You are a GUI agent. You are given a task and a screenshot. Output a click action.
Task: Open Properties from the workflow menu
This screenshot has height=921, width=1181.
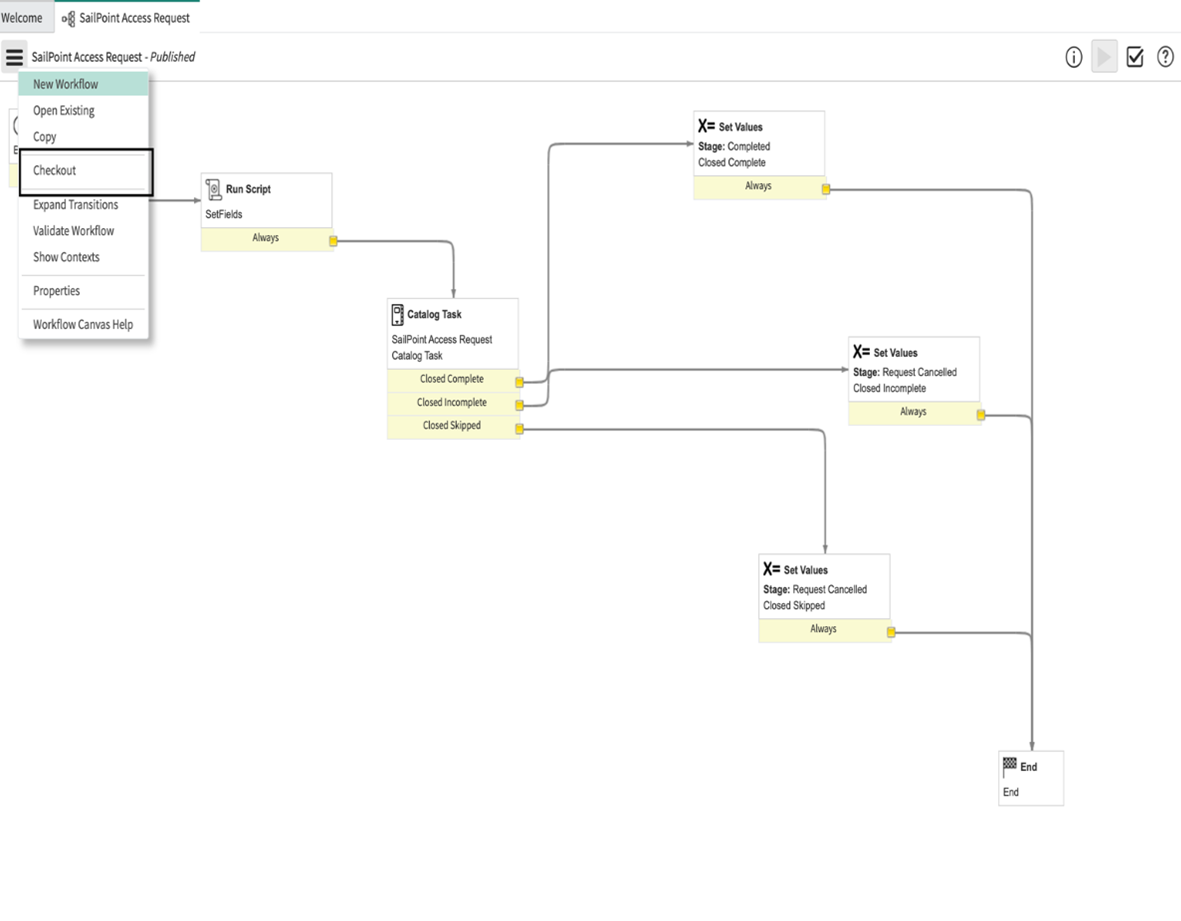tap(84, 291)
